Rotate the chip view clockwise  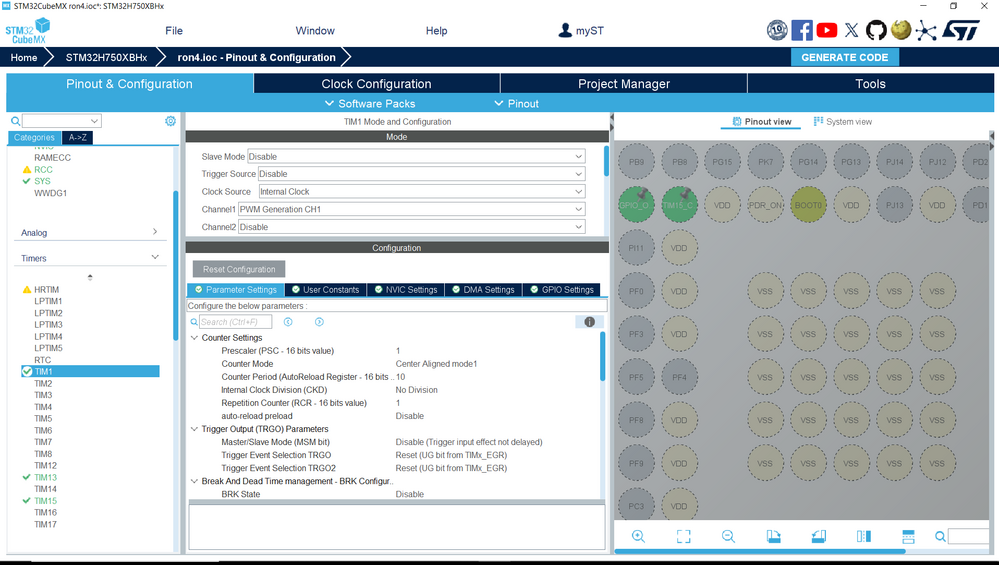(x=773, y=536)
